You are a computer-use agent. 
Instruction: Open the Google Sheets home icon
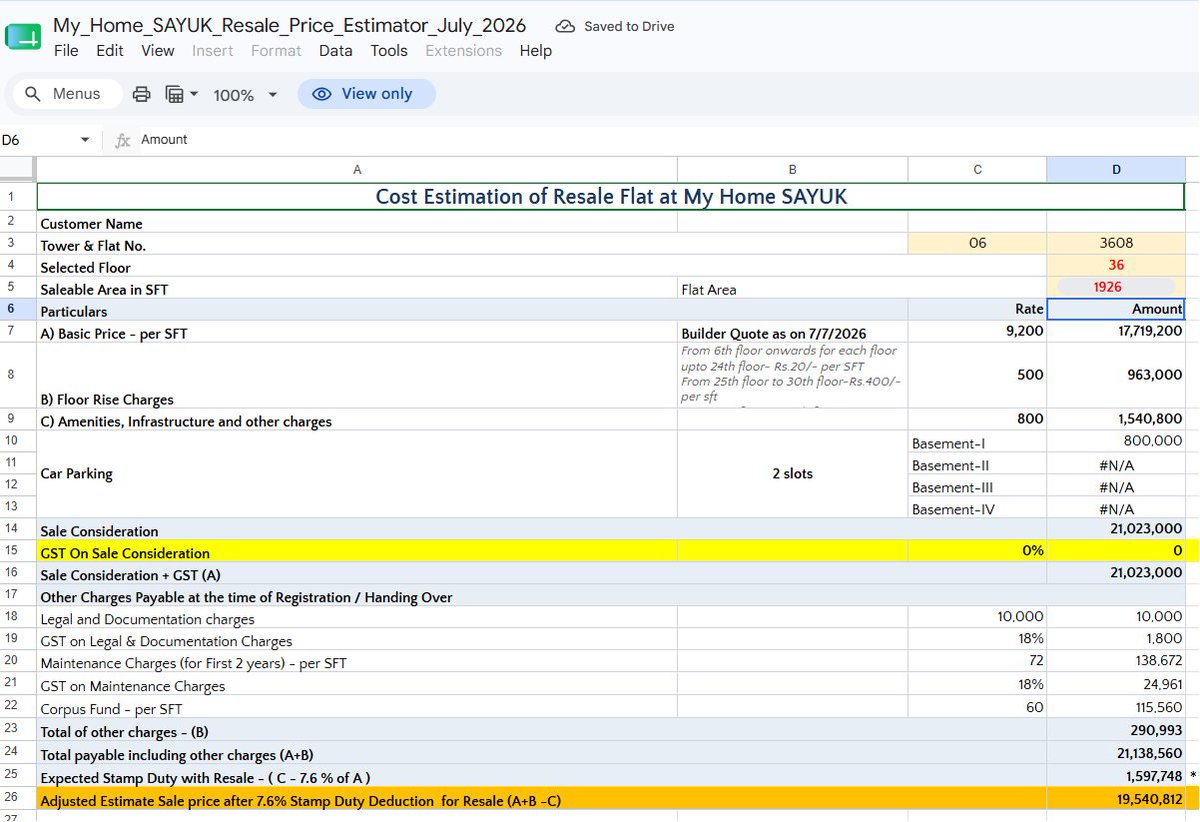pos(23,38)
